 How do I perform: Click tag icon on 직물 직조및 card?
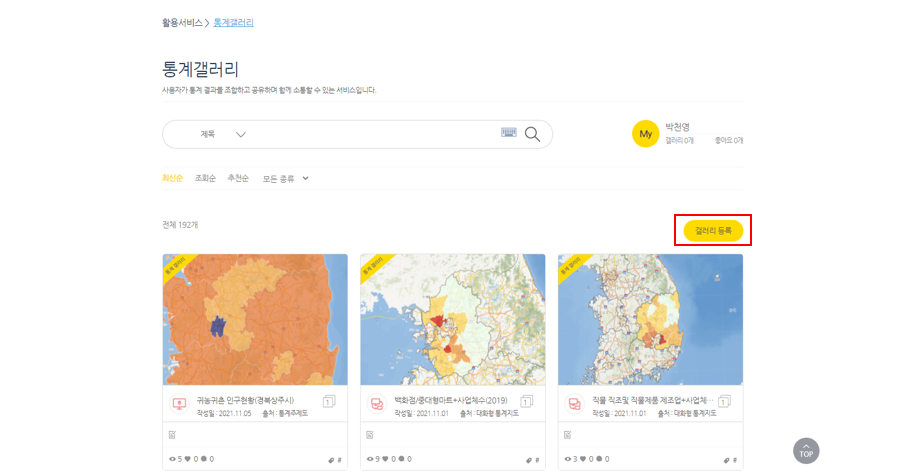point(727,460)
